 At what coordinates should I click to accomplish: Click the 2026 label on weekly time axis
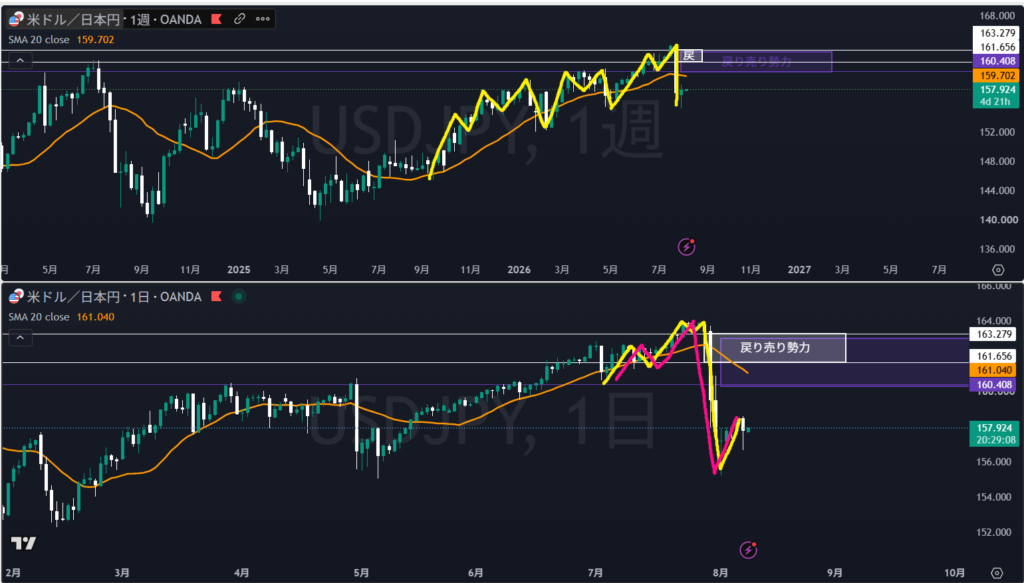click(x=519, y=269)
